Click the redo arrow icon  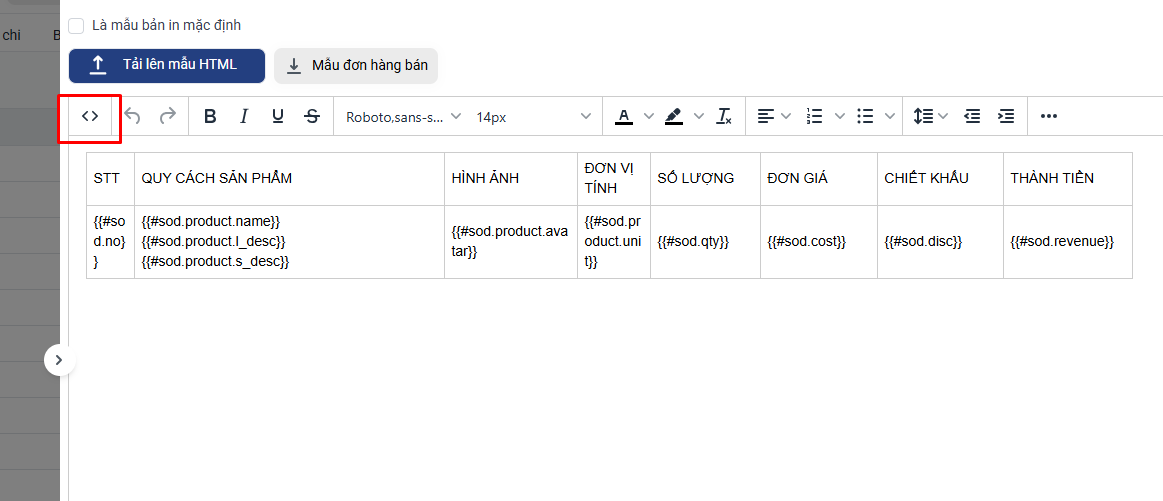[167, 117]
